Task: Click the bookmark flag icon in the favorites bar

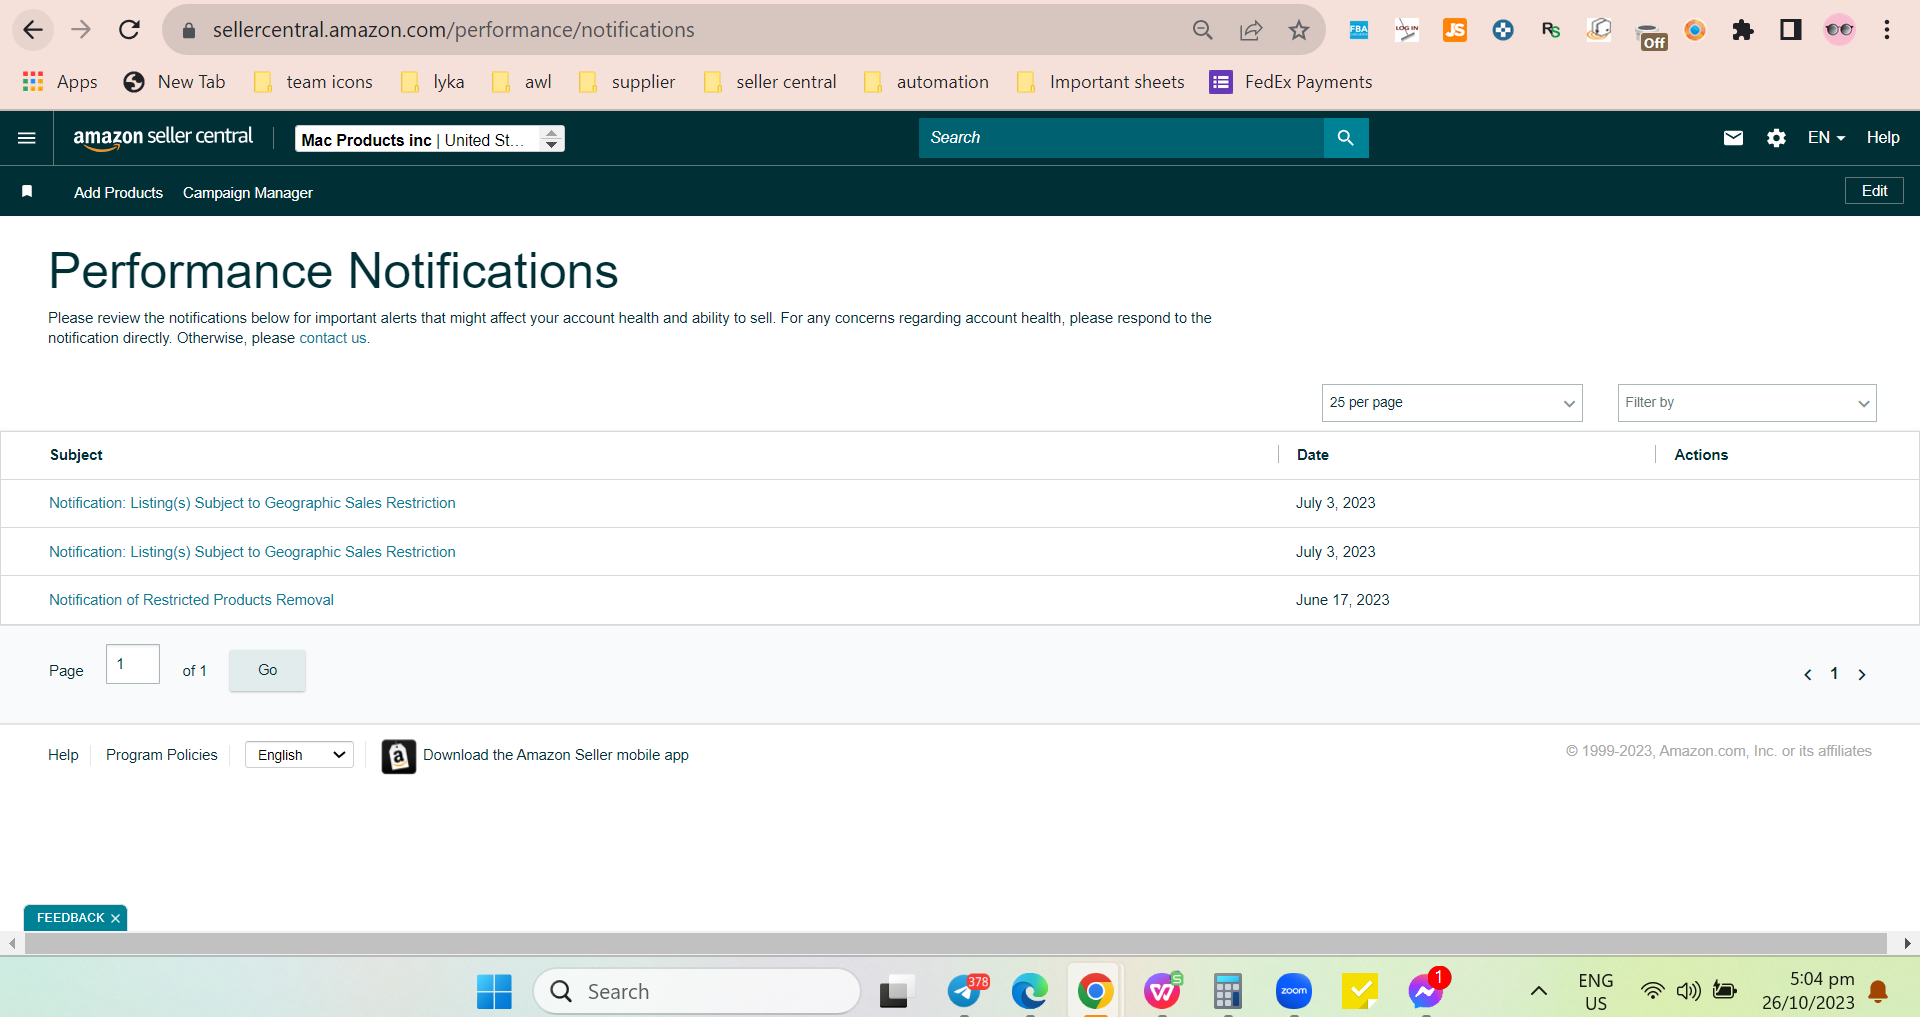Action: click(x=27, y=191)
